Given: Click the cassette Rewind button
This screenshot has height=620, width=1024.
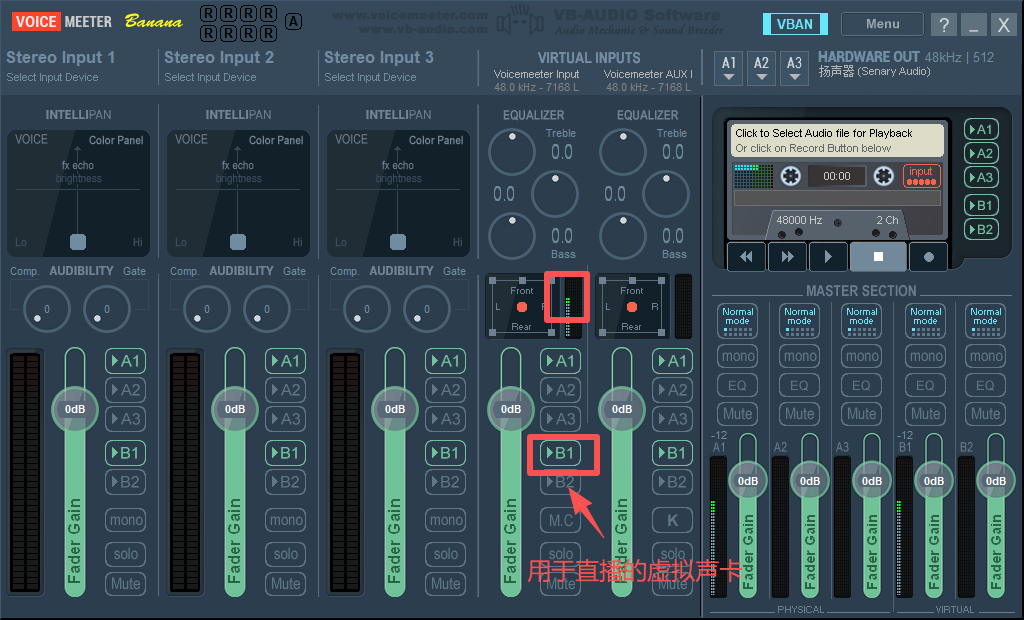Looking at the screenshot, I should 746,256.
